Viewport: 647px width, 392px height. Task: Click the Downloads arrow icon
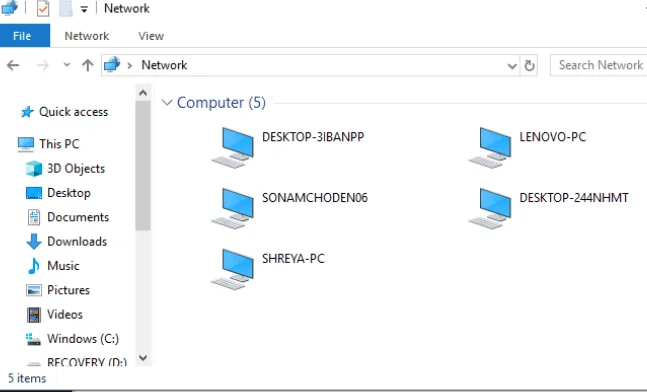34,241
